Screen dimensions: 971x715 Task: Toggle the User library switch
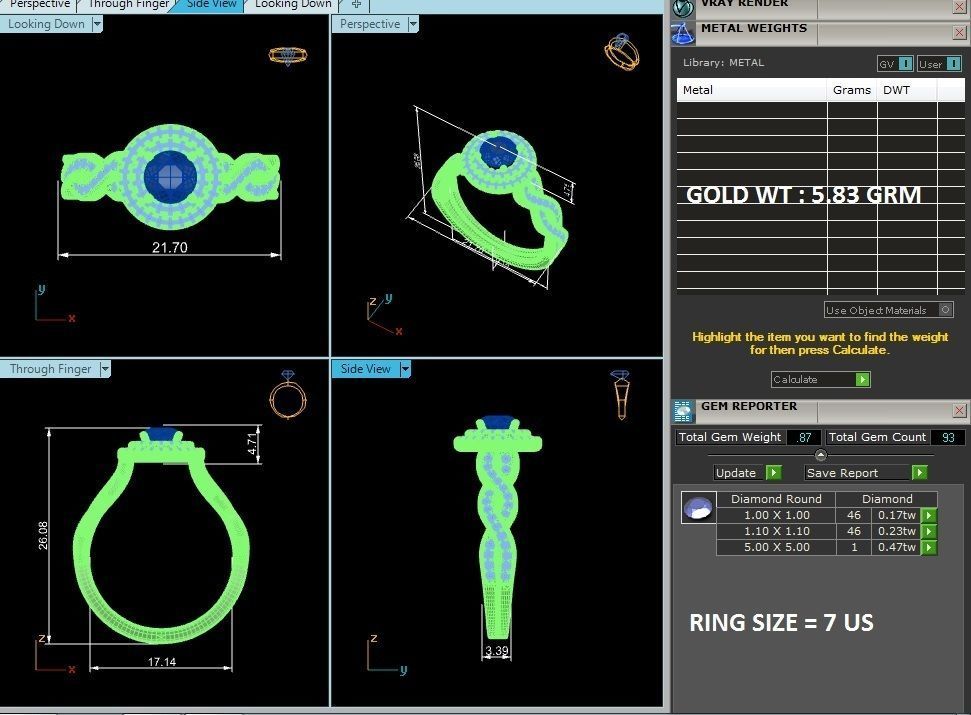click(954, 64)
